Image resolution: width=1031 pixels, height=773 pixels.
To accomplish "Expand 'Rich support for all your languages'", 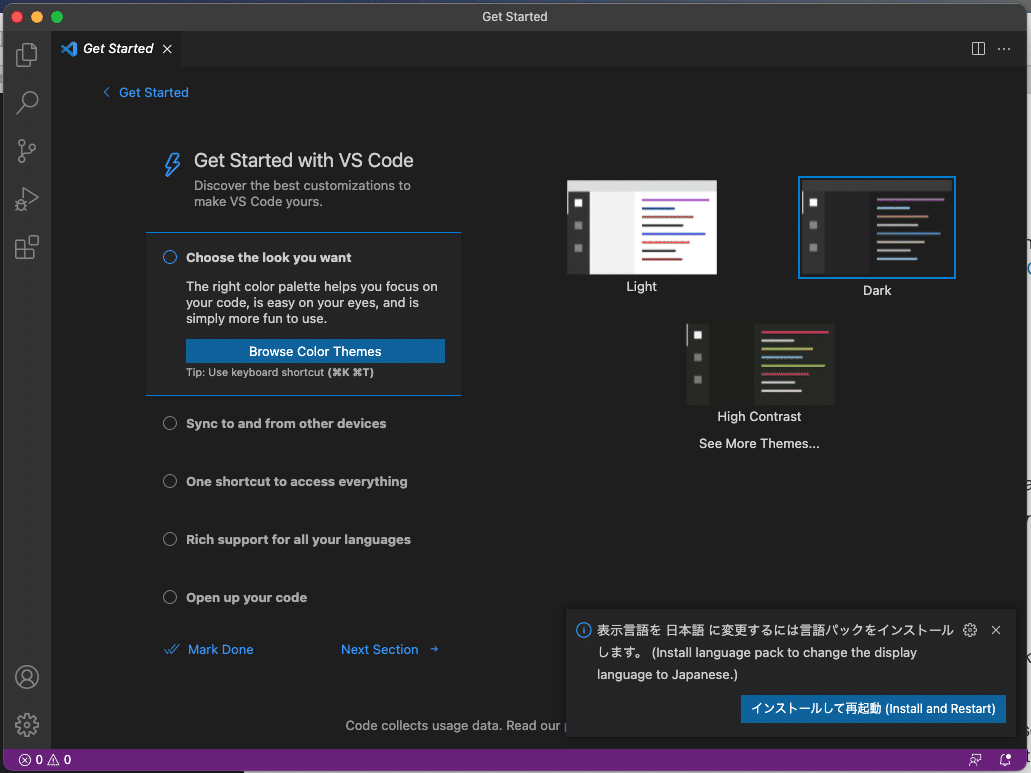I will 298,539.
